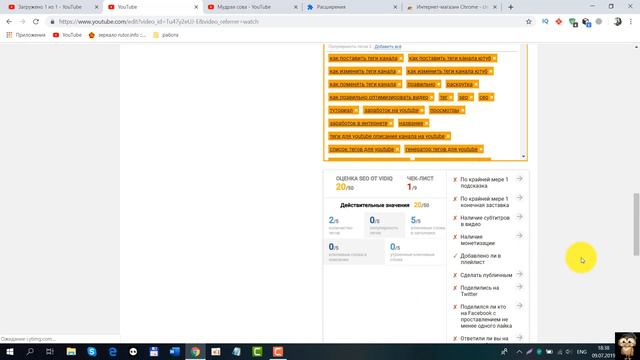This screenshot has height=360, width=640.
Task: Open the taskbar clock and date
Action: pos(603,352)
